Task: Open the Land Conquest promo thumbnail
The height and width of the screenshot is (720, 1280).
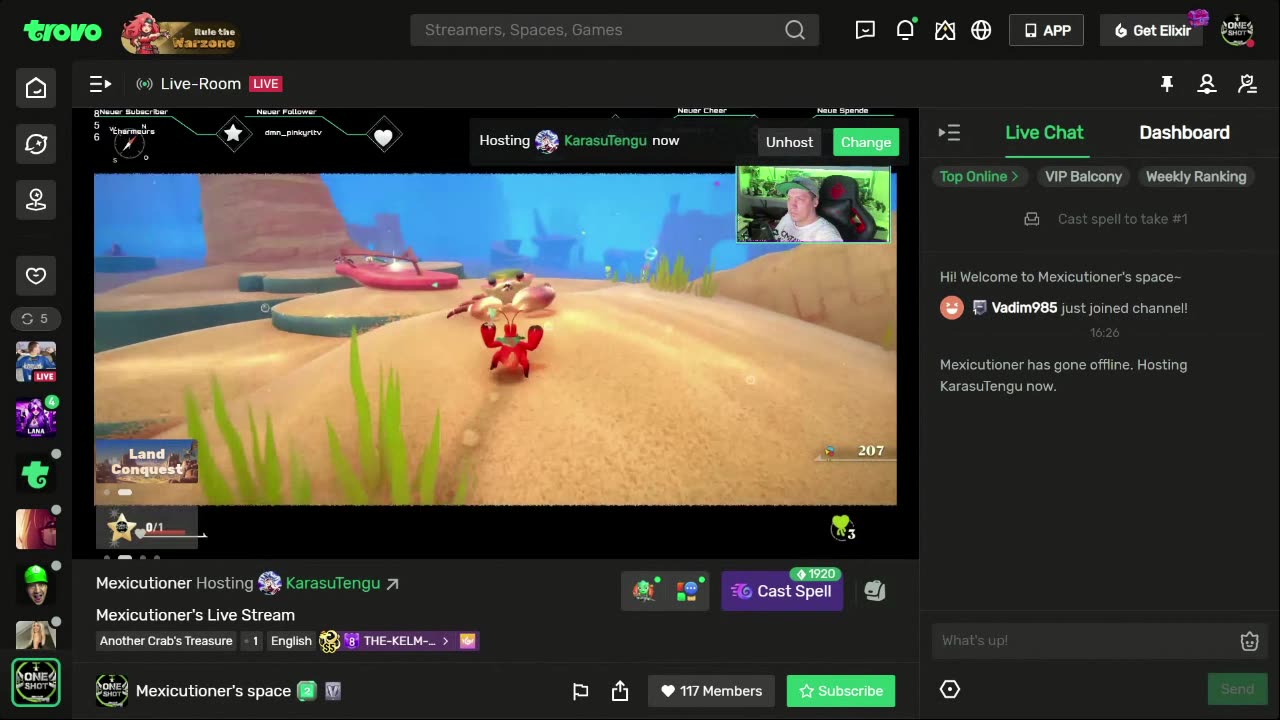Action: pos(147,462)
